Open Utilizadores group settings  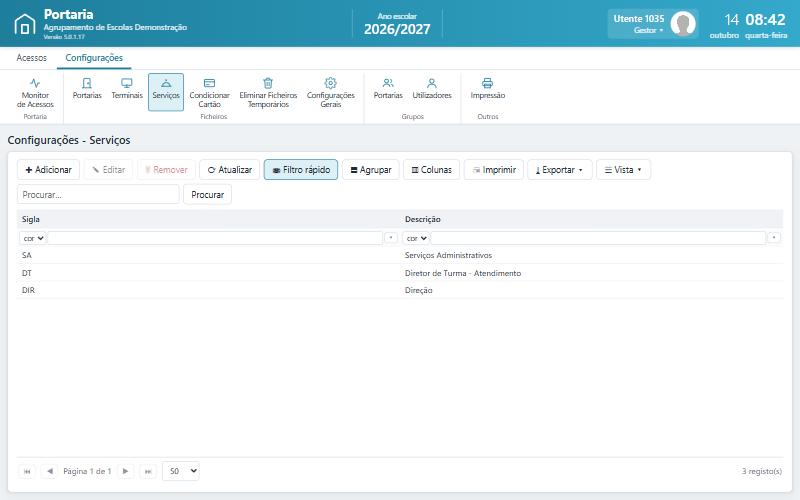(x=432, y=88)
